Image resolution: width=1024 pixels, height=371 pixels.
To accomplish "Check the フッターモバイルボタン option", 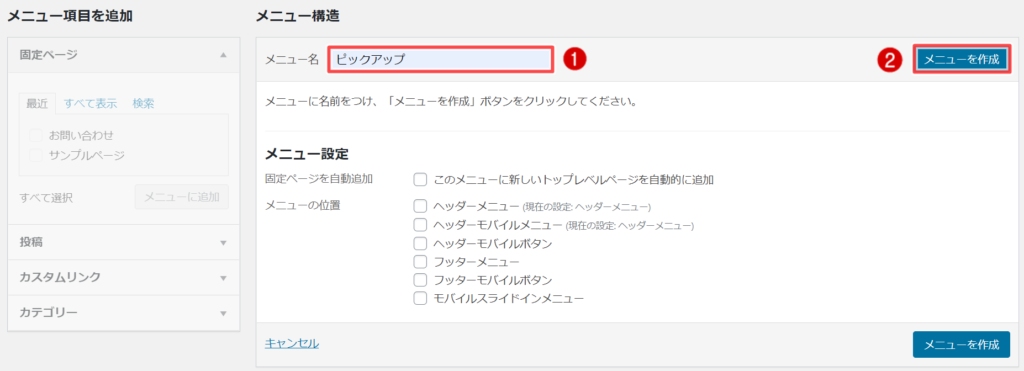I will coord(420,280).
